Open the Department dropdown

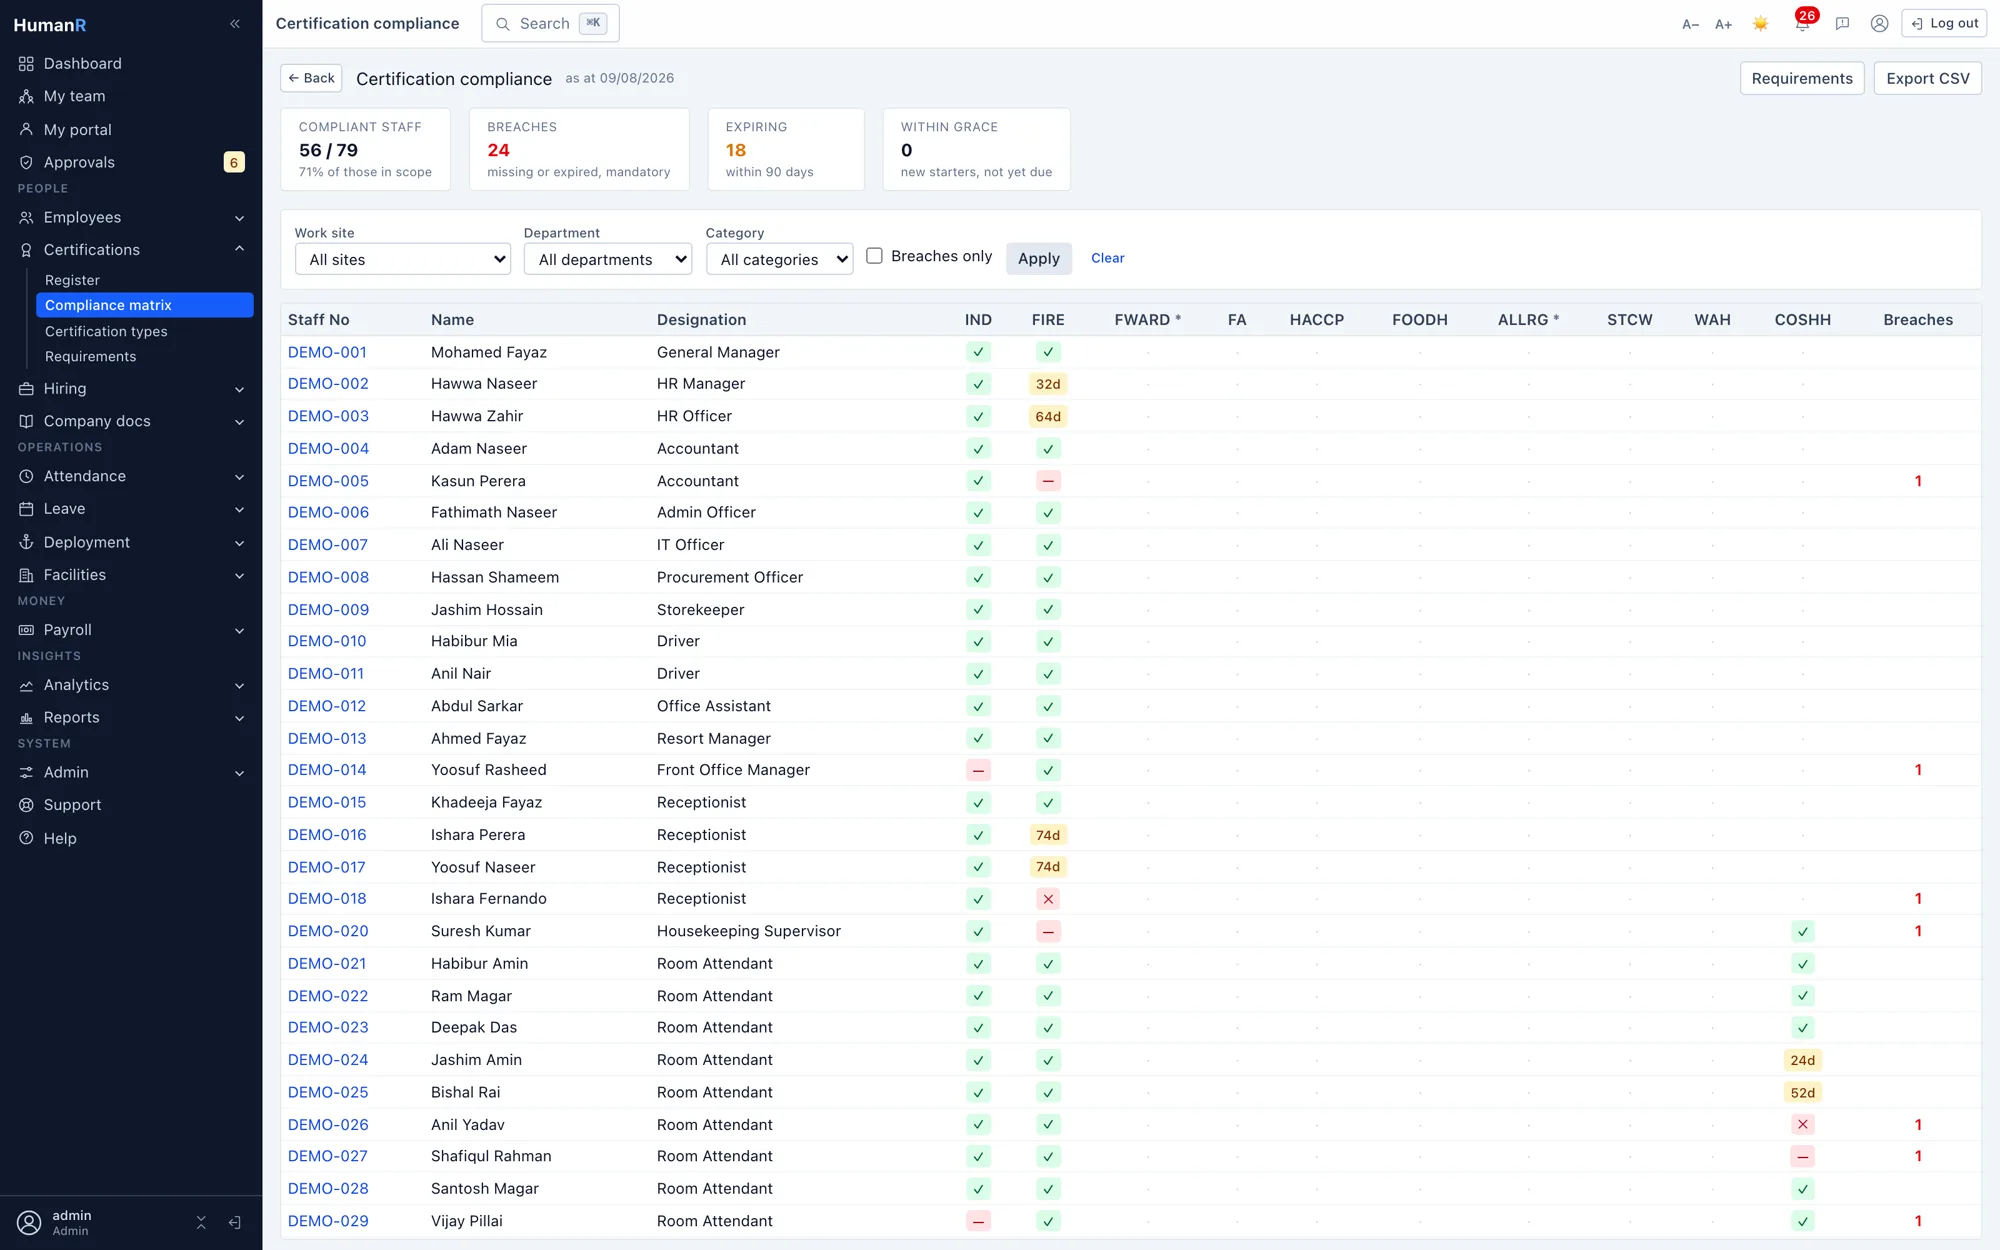click(x=608, y=259)
